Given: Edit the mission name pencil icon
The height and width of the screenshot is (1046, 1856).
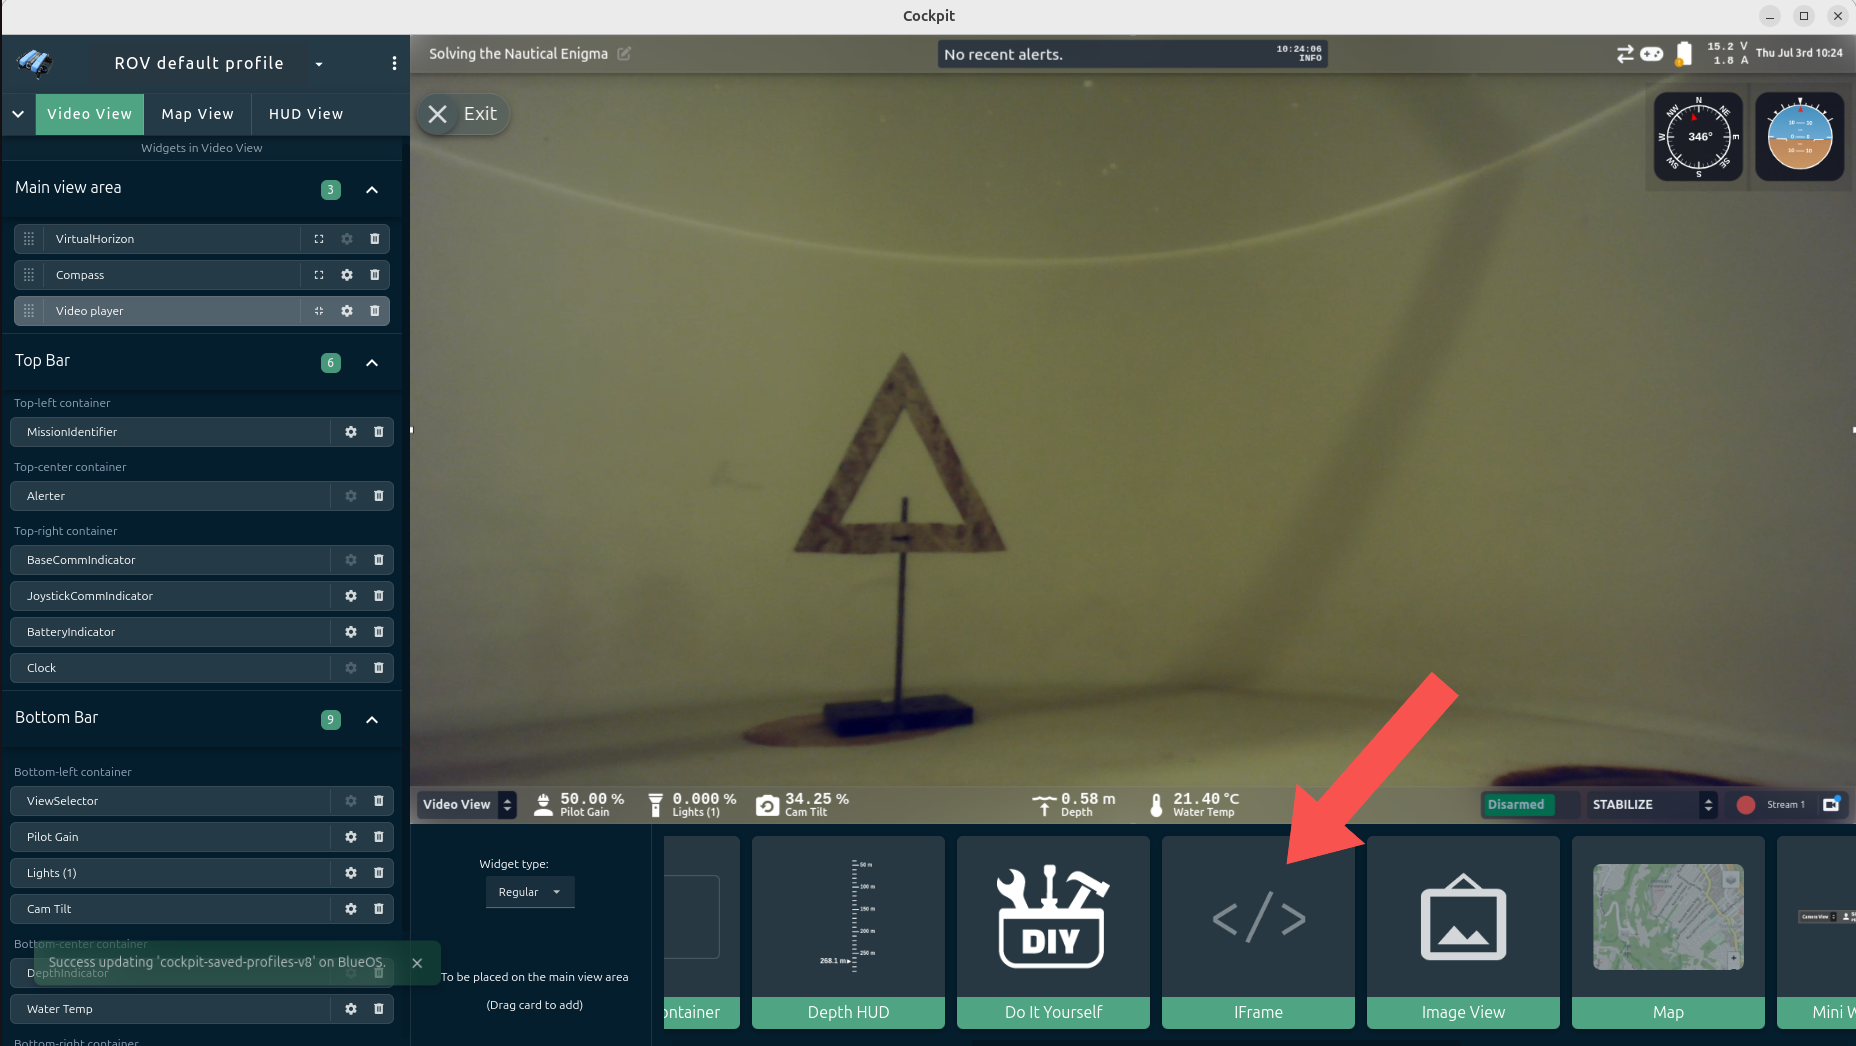Looking at the screenshot, I should [x=624, y=54].
